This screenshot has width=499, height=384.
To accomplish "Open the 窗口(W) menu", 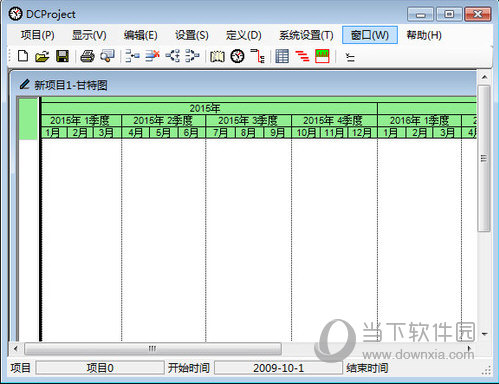I will [x=370, y=35].
